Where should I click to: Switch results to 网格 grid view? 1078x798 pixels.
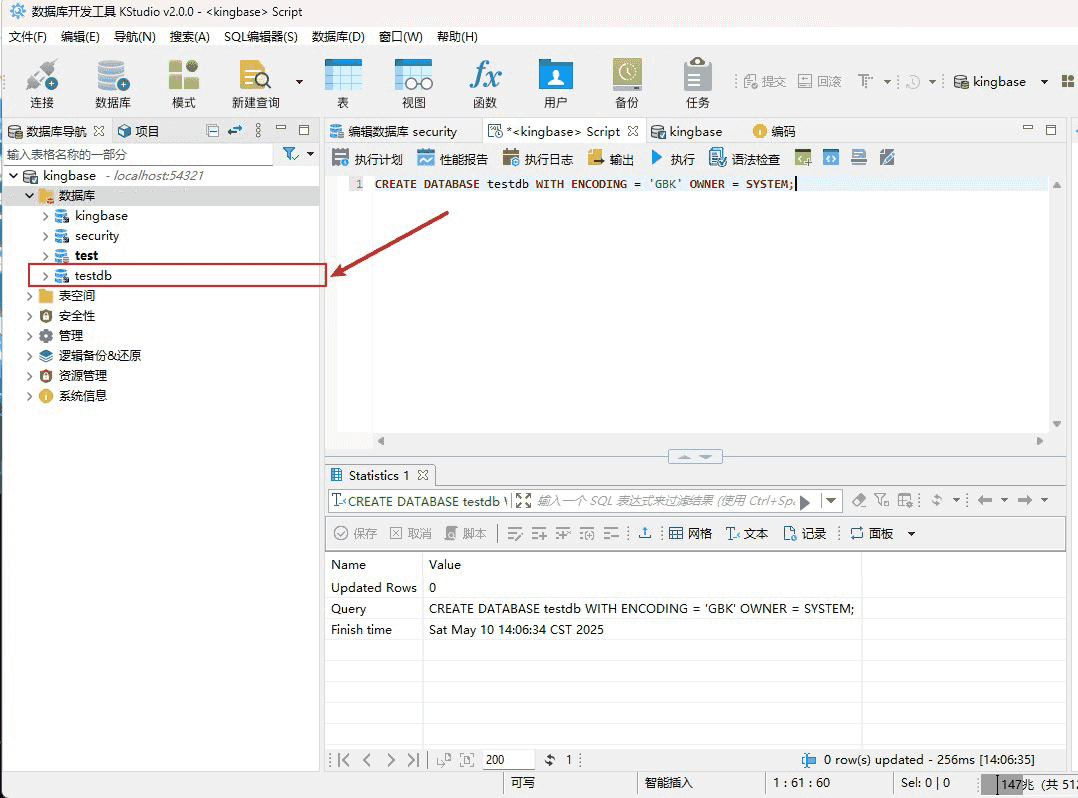[x=690, y=533]
